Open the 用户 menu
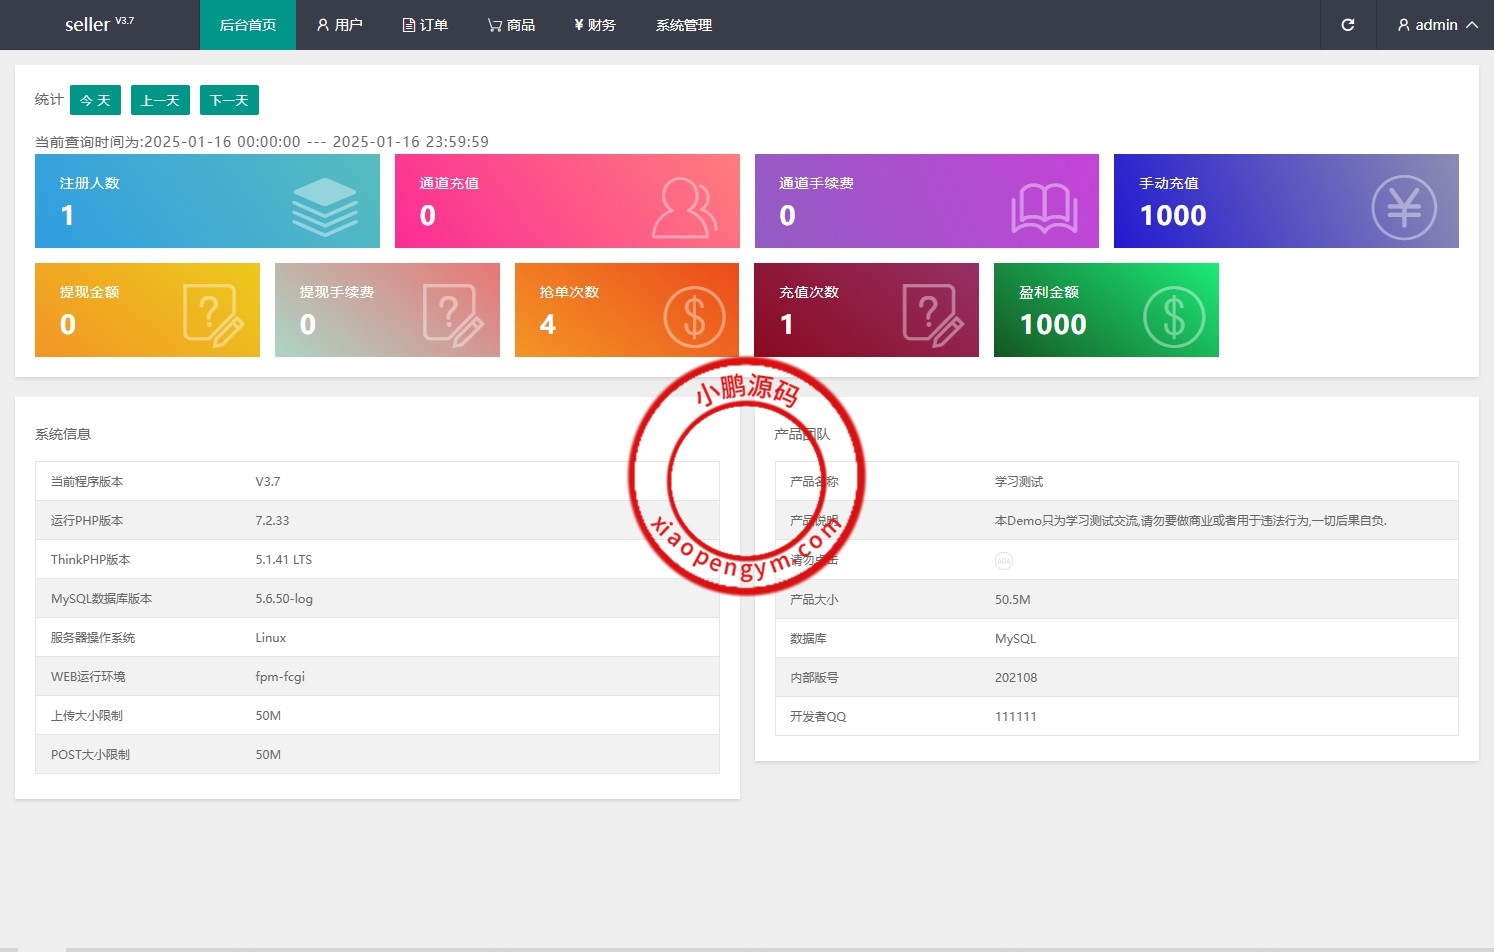Image resolution: width=1494 pixels, height=952 pixels. (339, 25)
